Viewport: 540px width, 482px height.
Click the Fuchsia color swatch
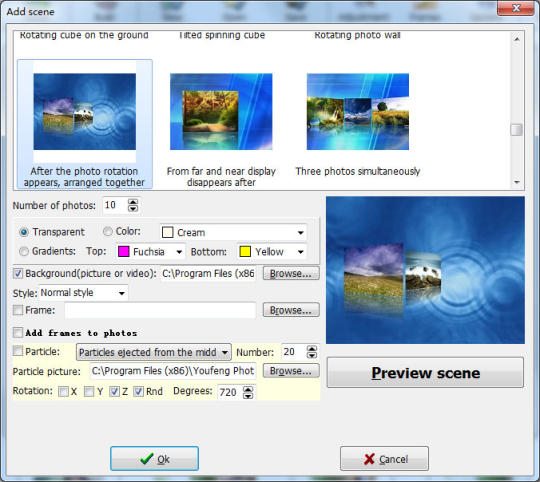pyautogui.click(x=123, y=252)
